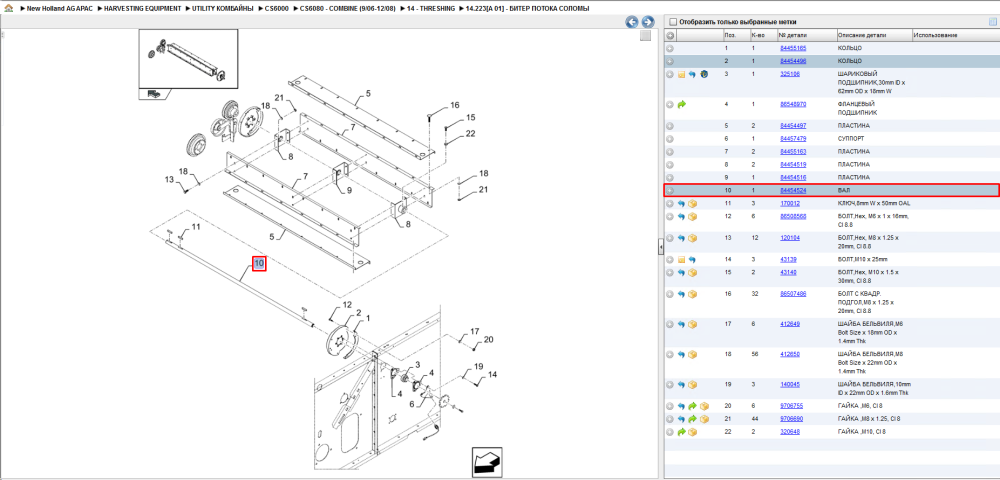Open 'HARVESTING EQUIPMENT' breadcrumb
Image resolution: width=1000 pixels, height=480 pixels.
[x=142, y=8]
